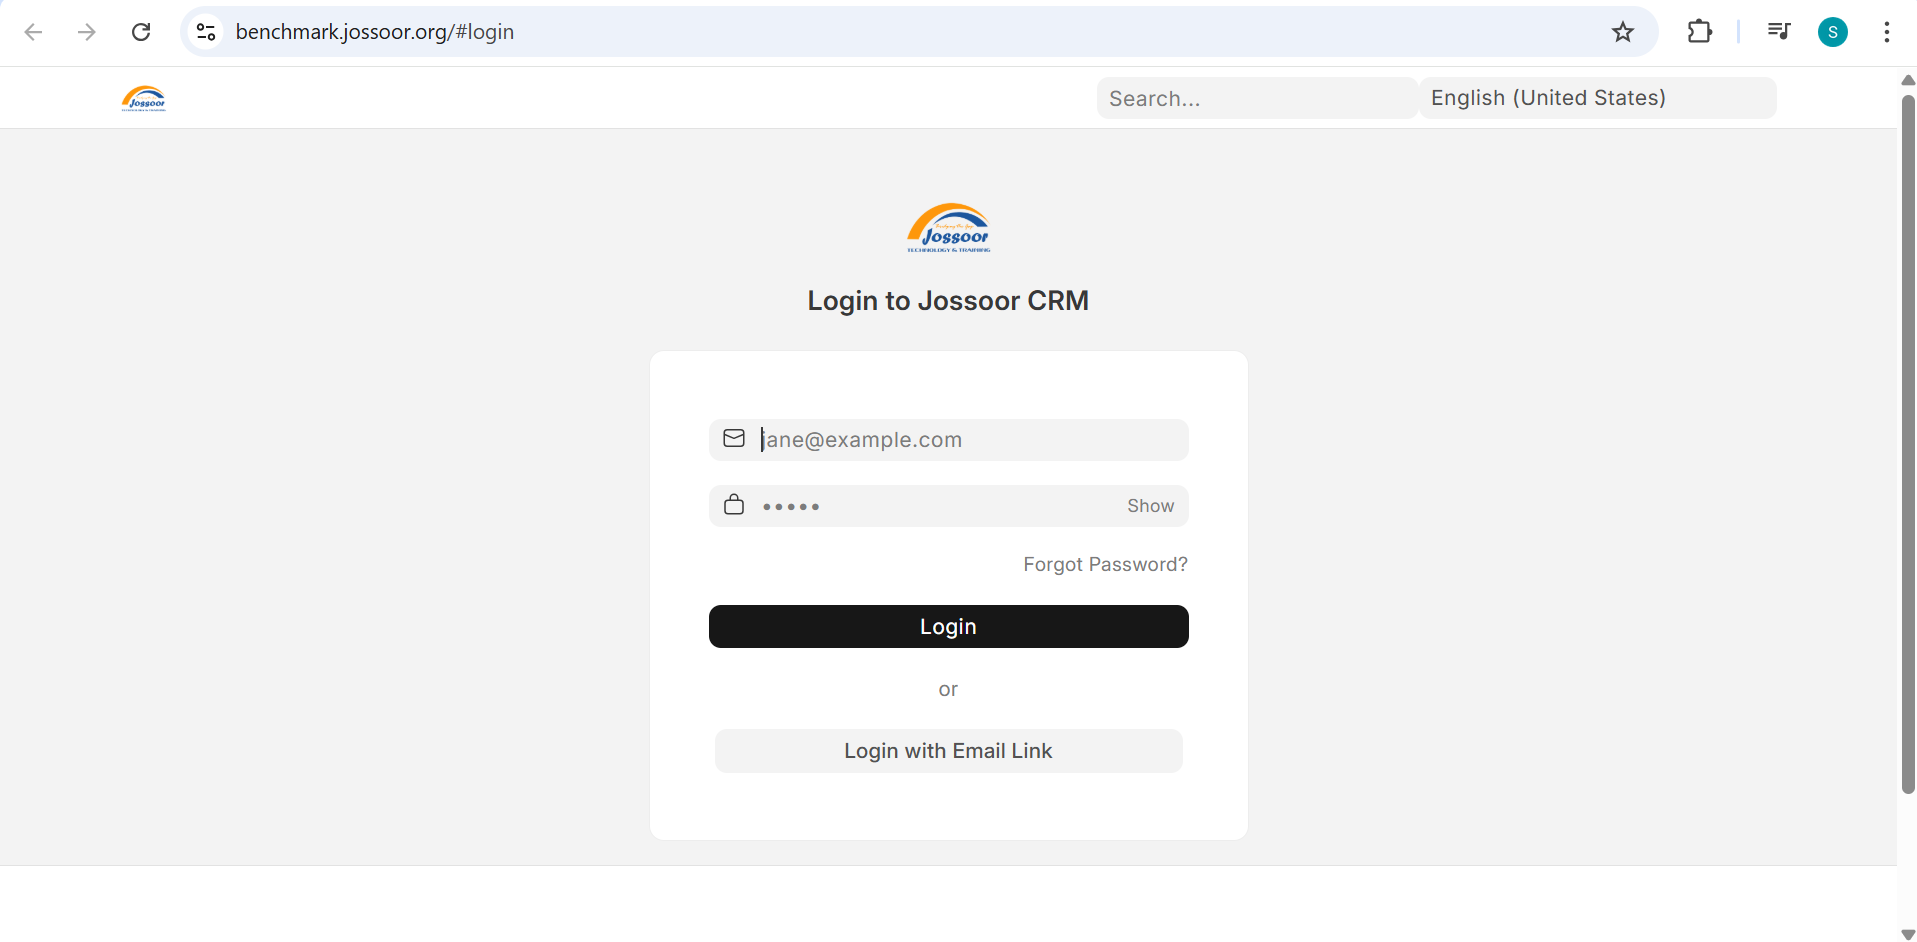Open the English (United States) language dropdown
The width and height of the screenshot is (1917, 942).
pyautogui.click(x=1597, y=98)
